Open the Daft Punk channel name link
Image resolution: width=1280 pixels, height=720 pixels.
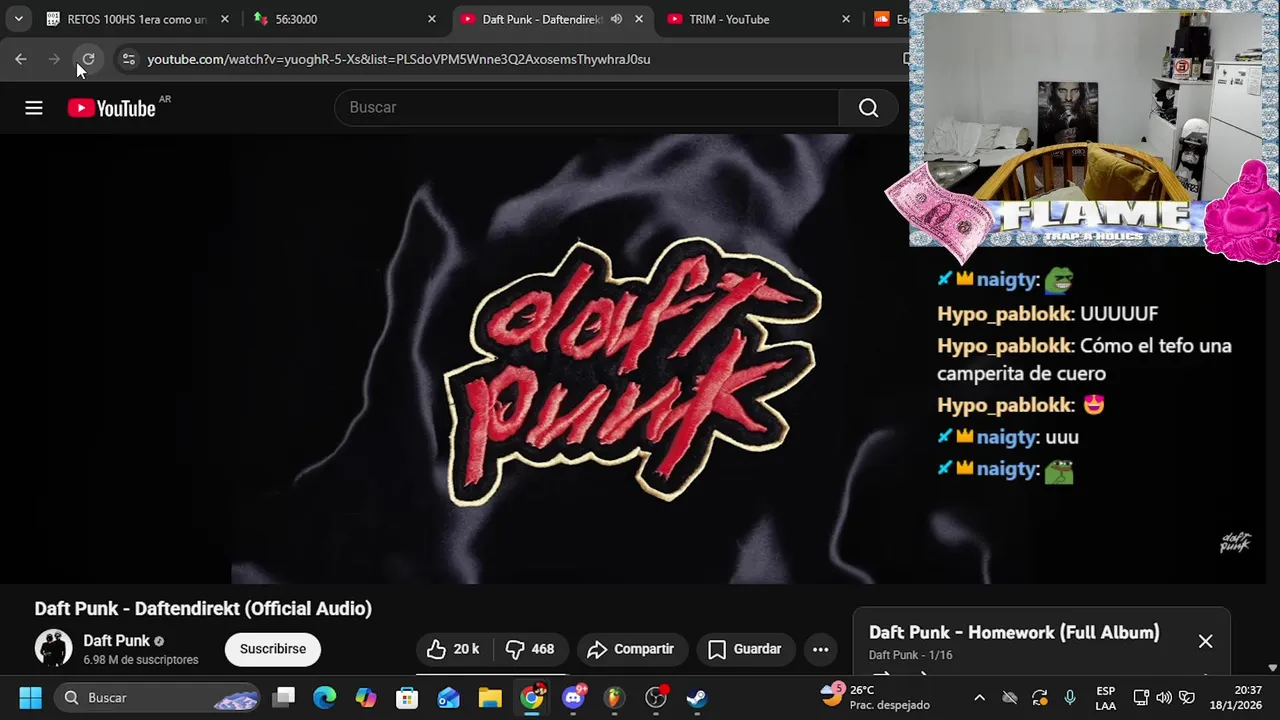(x=116, y=641)
